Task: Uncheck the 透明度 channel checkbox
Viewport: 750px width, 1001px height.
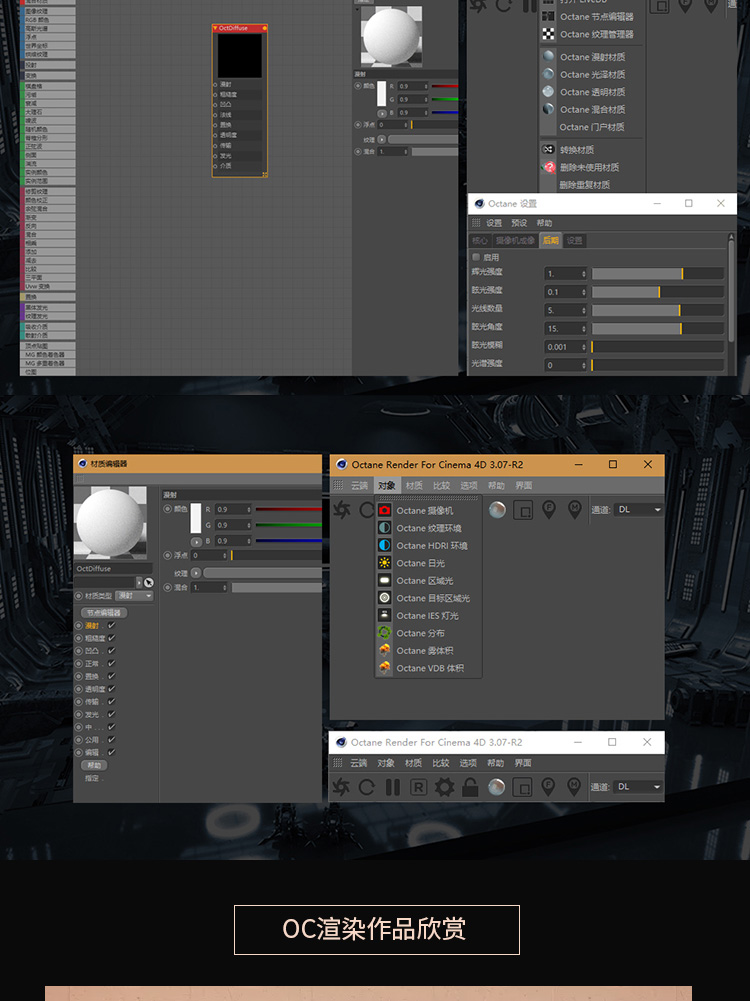Action: pos(112,689)
